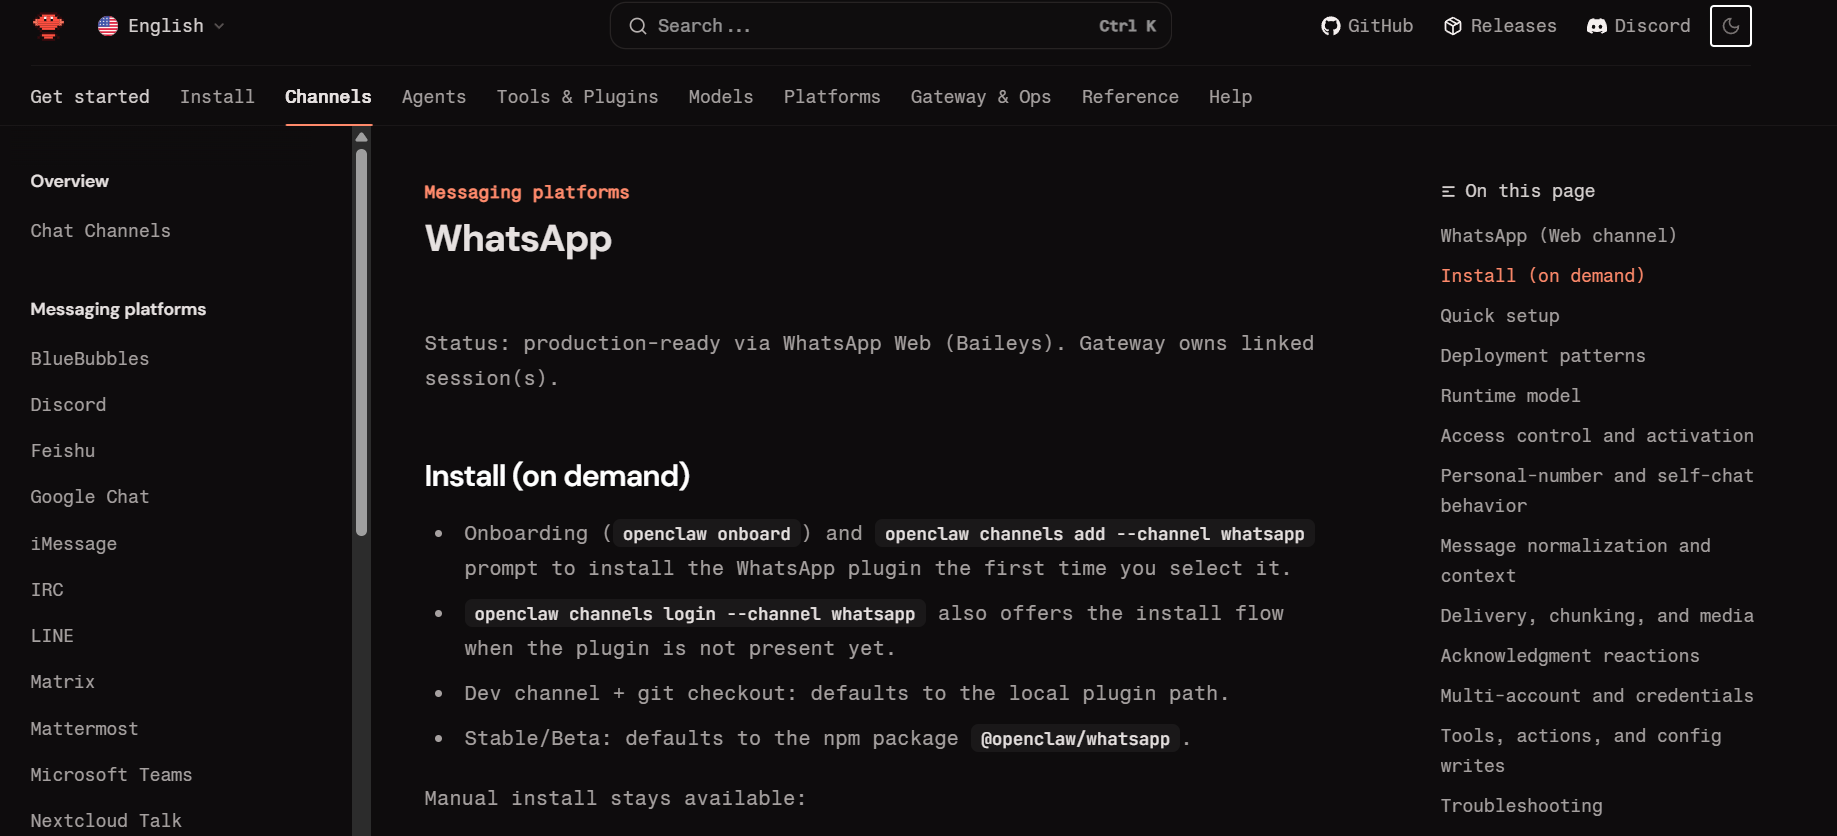Select the Channels tab

[328, 97]
